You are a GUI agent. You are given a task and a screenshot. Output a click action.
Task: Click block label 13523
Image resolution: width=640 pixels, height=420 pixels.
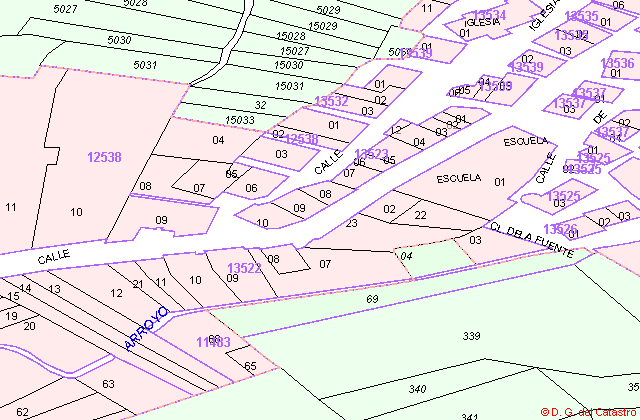371,154
